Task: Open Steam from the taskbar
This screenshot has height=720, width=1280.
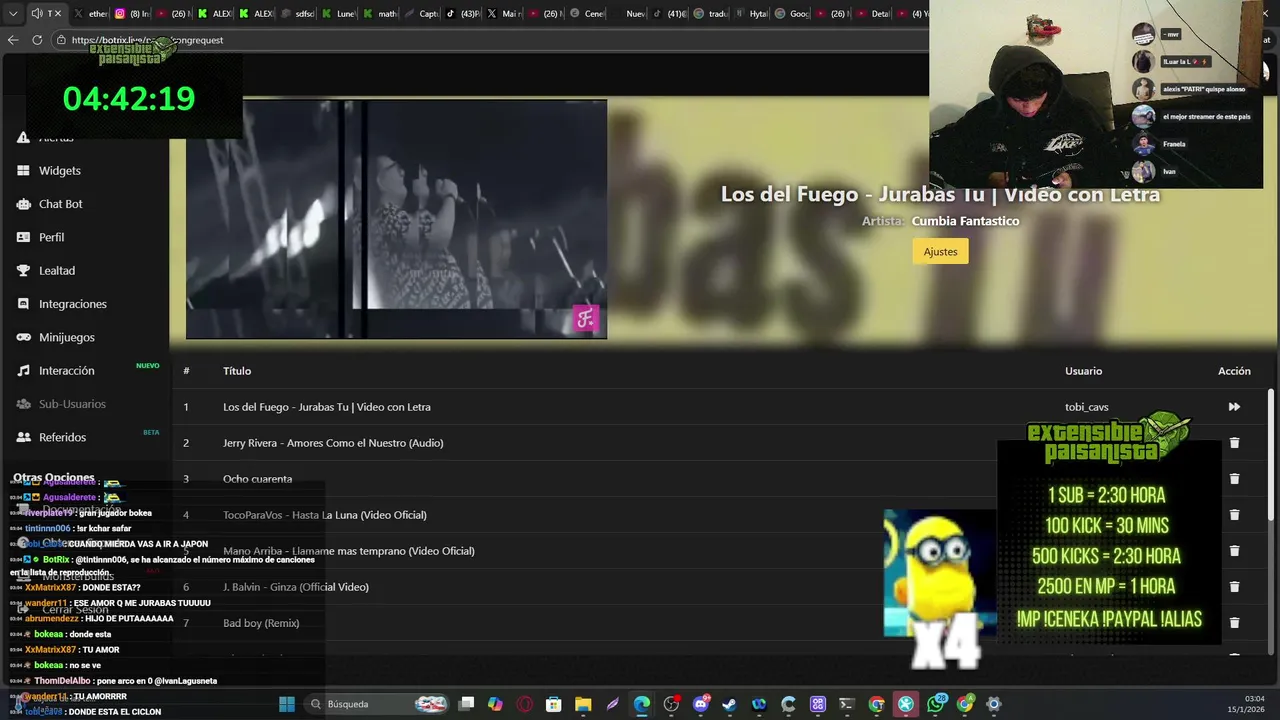Action: coord(729,704)
